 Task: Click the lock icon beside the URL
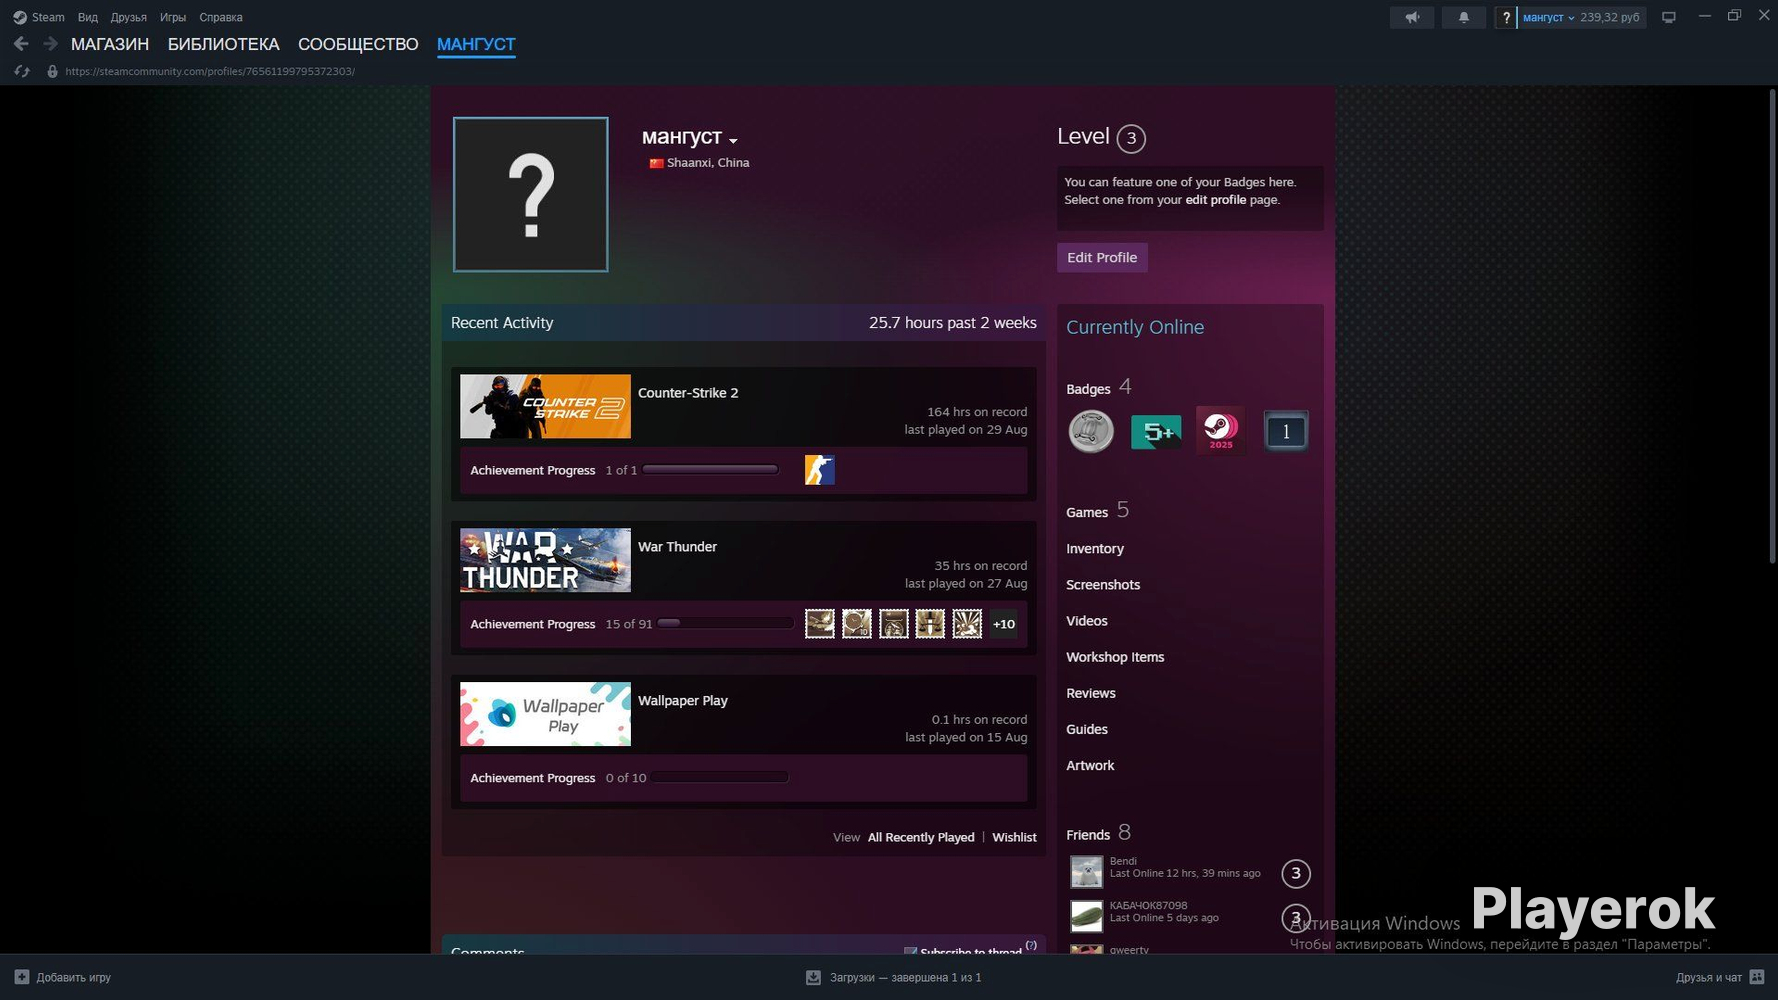point(52,72)
